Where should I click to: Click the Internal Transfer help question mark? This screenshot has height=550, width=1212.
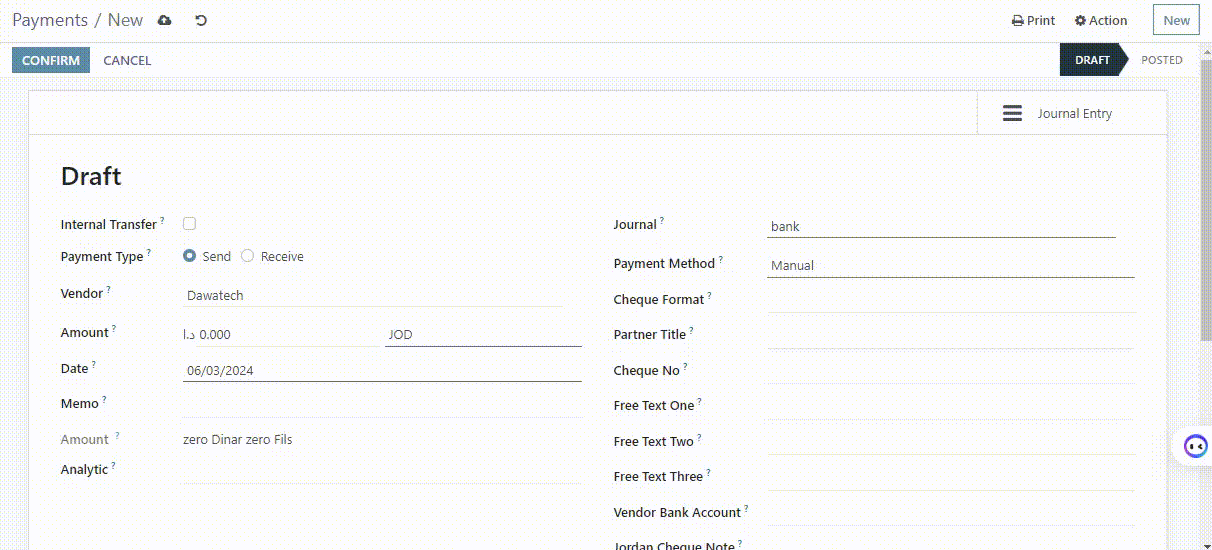pyautogui.click(x=162, y=219)
